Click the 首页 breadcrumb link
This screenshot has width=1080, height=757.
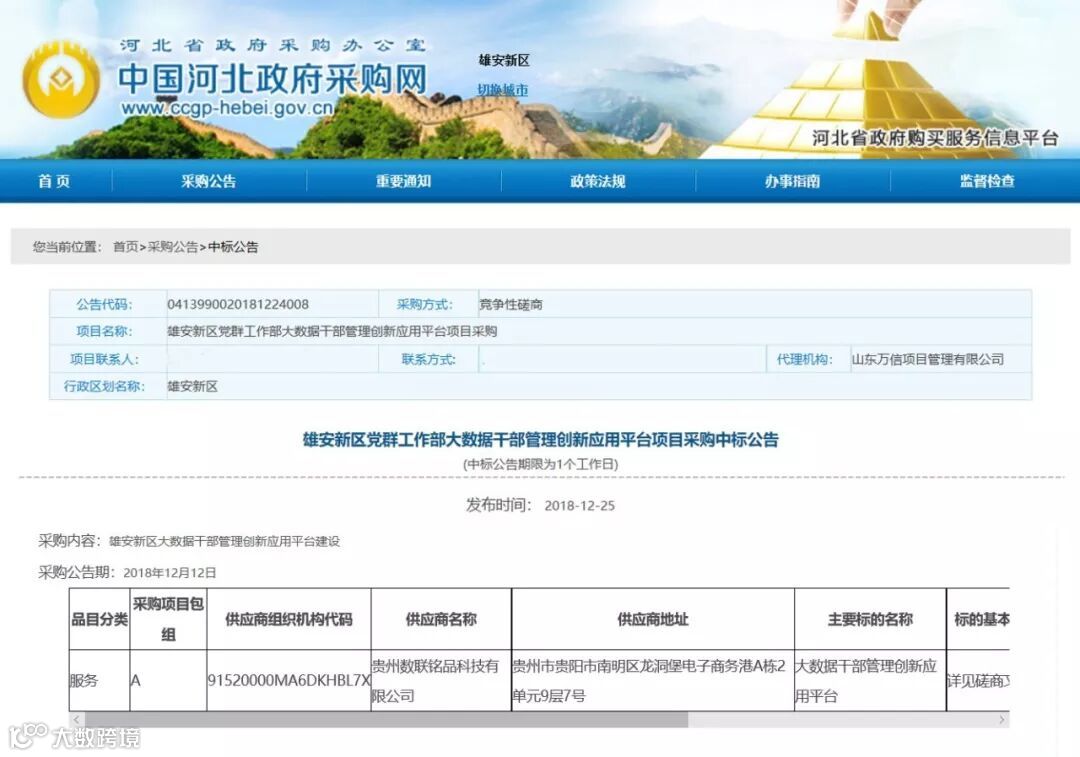[125, 247]
